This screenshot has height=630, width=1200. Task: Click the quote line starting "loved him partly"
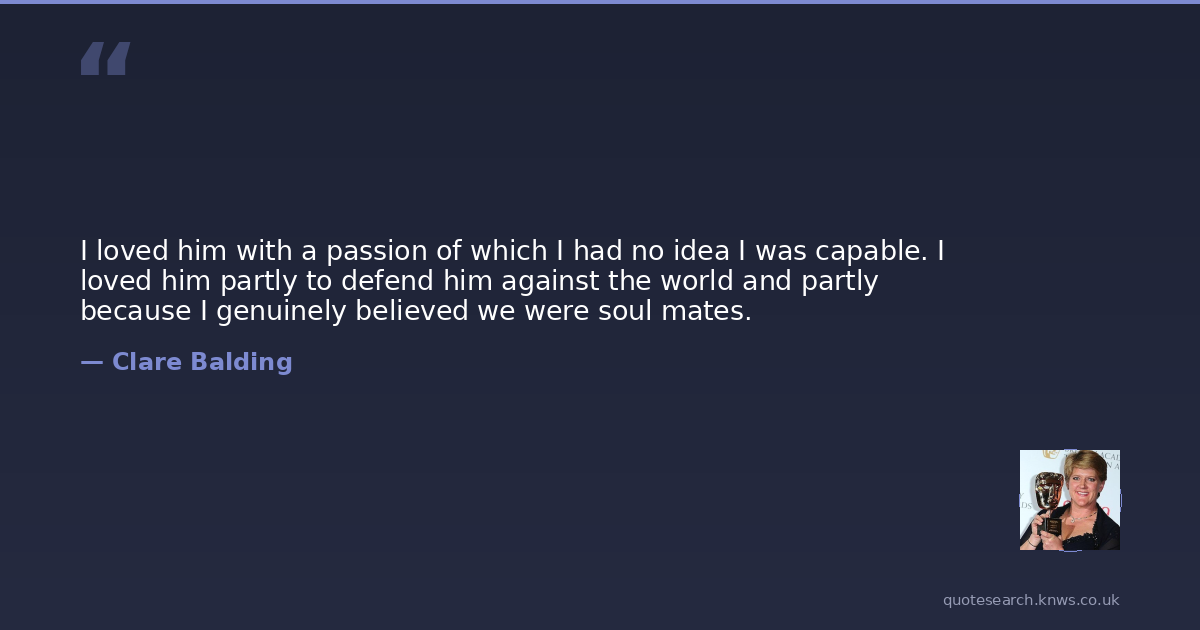pos(479,281)
